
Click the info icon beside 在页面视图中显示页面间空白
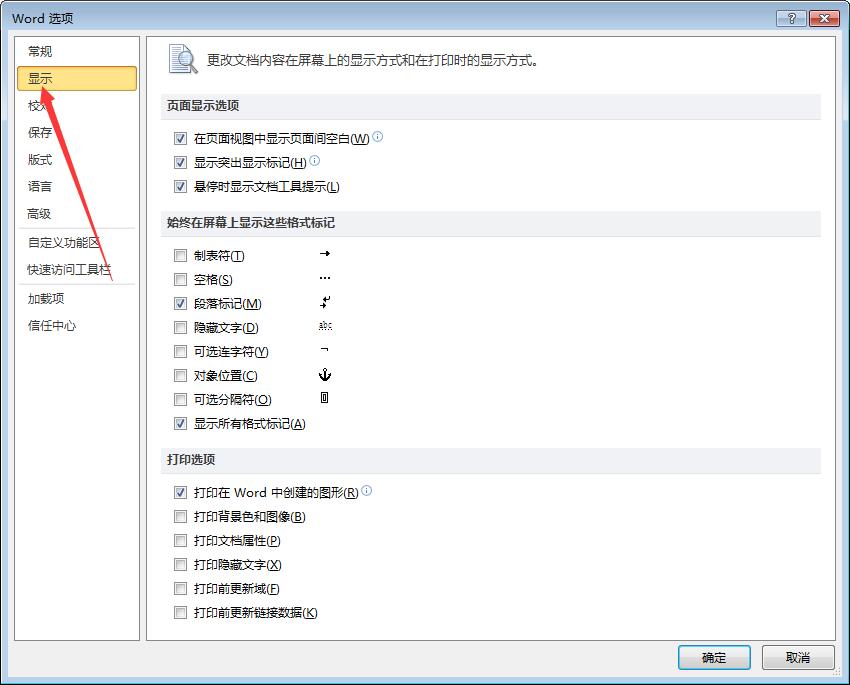coord(378,137)
